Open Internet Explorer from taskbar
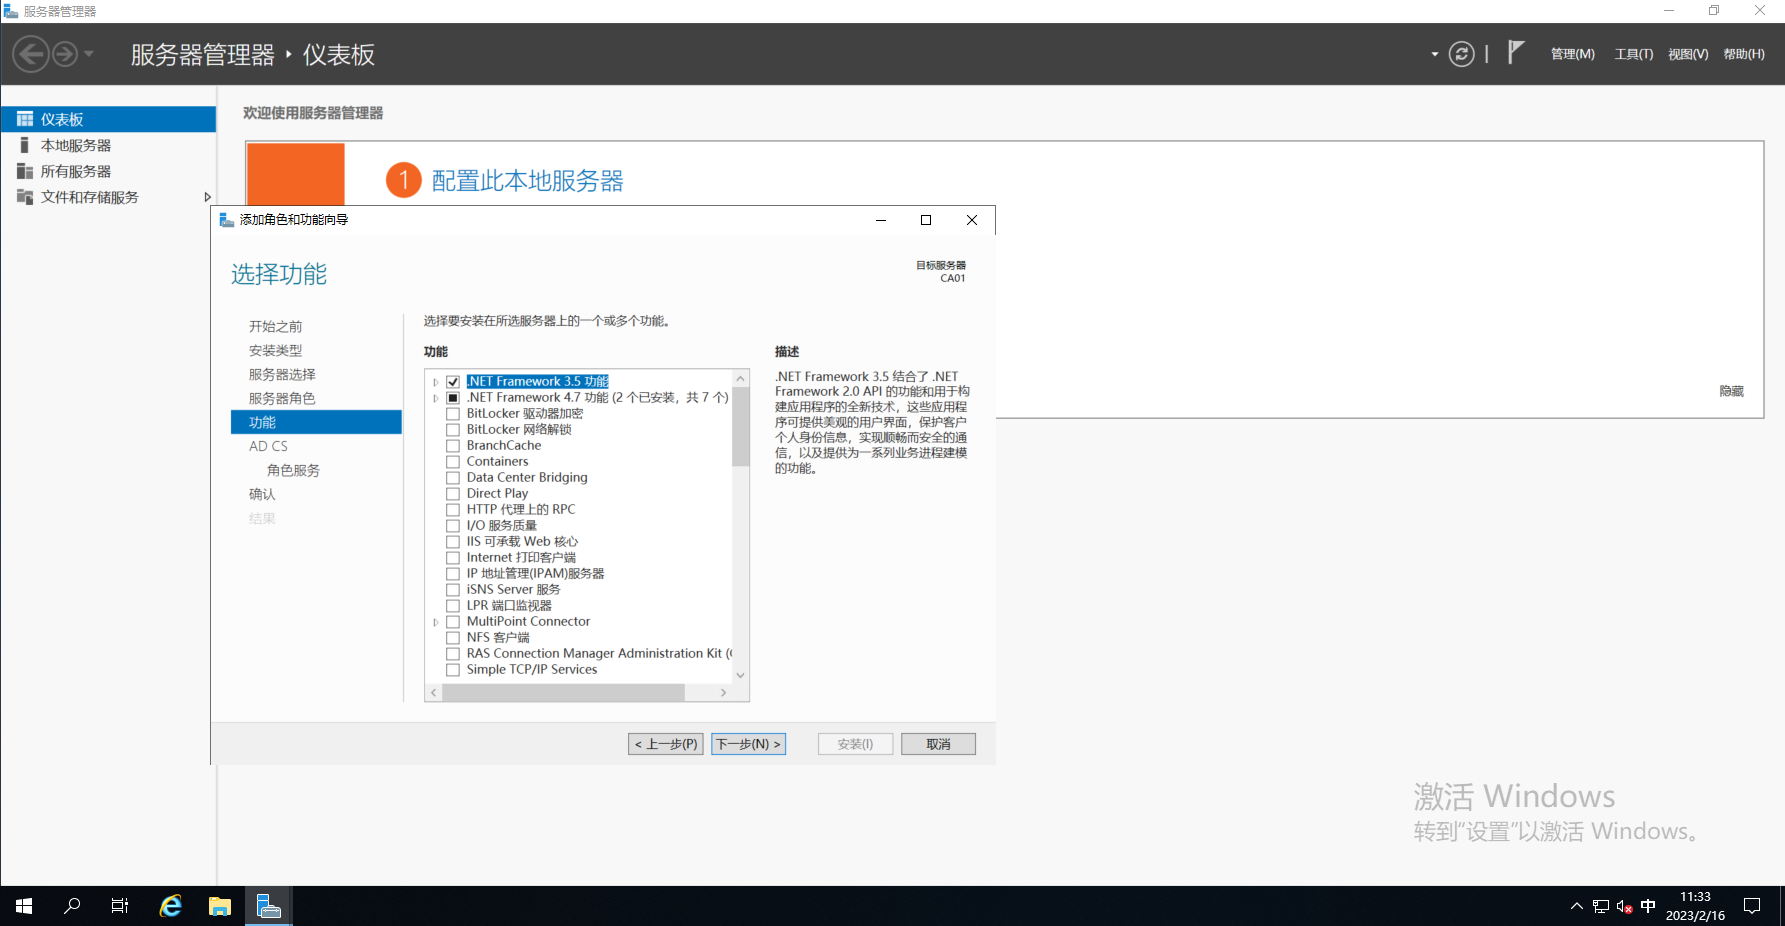Image resolution: width=1785 pixels, height=926 pixels. [171, 906]
